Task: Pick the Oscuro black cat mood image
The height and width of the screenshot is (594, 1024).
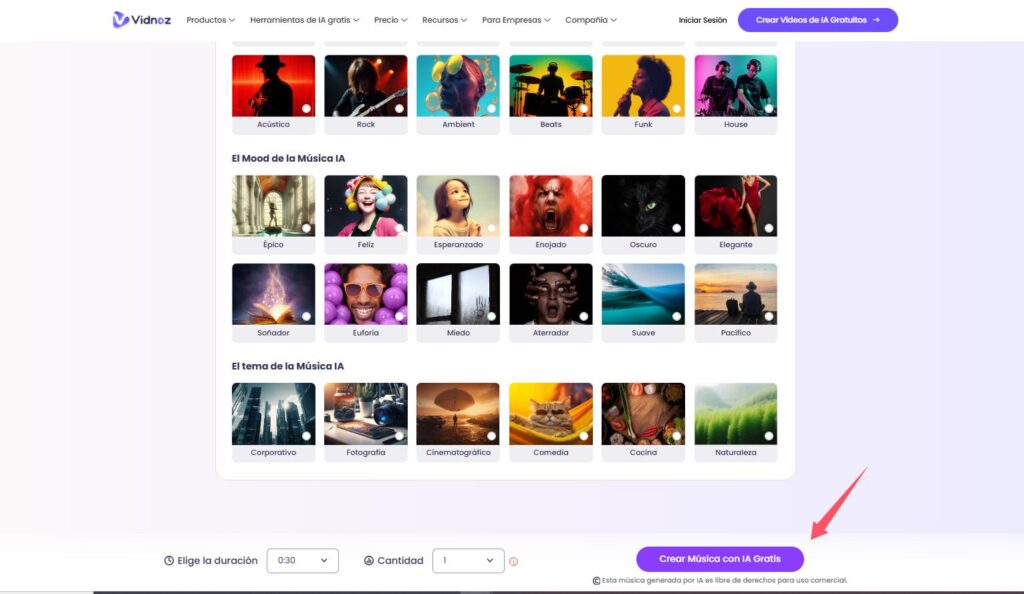Action: [643, 206]
